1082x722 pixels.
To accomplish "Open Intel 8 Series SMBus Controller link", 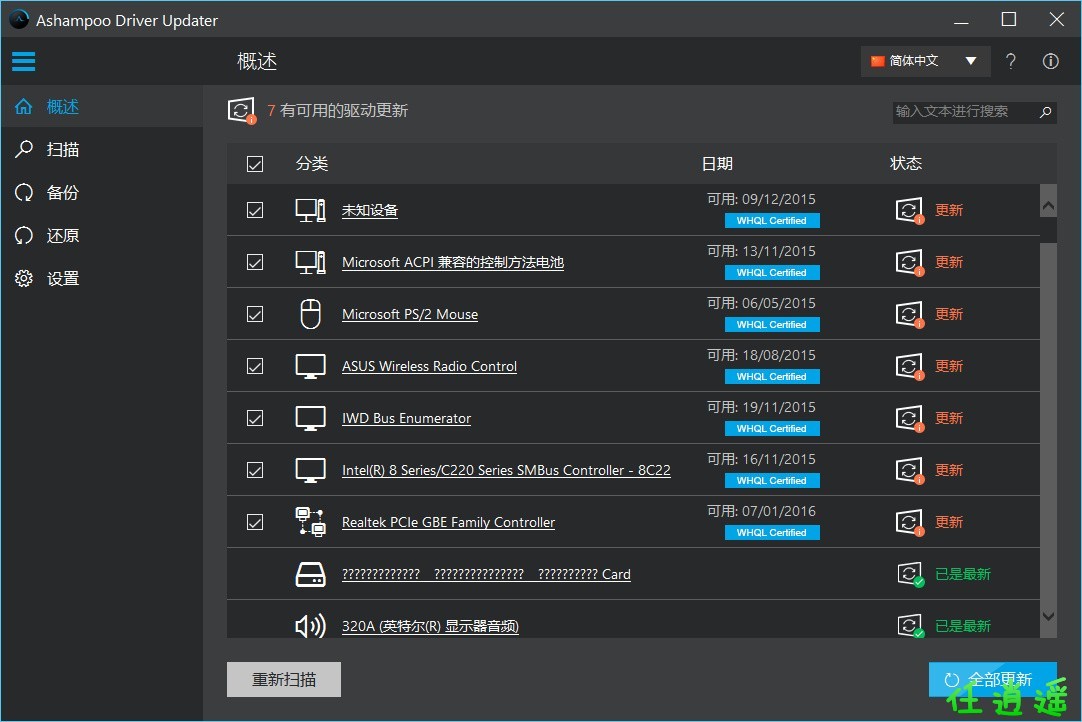I will [506, 470].
